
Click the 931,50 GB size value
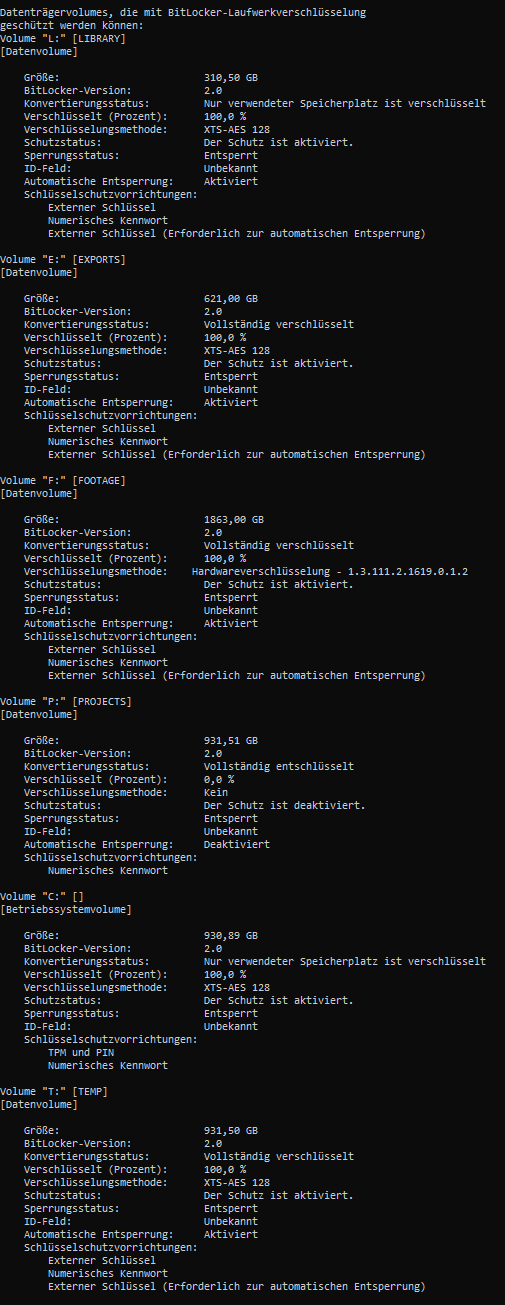pos(231,1130)
